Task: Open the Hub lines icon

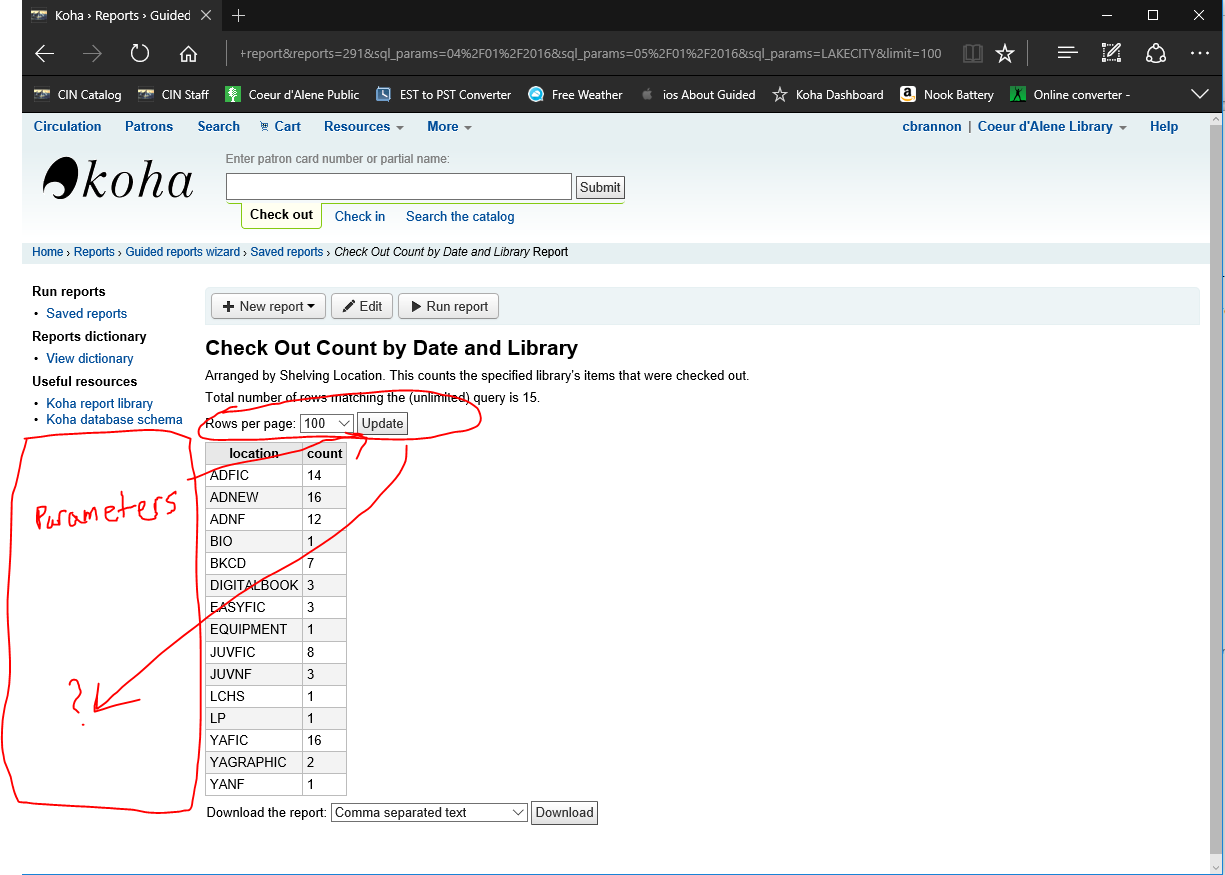Action: click(x=1067, y=54)
